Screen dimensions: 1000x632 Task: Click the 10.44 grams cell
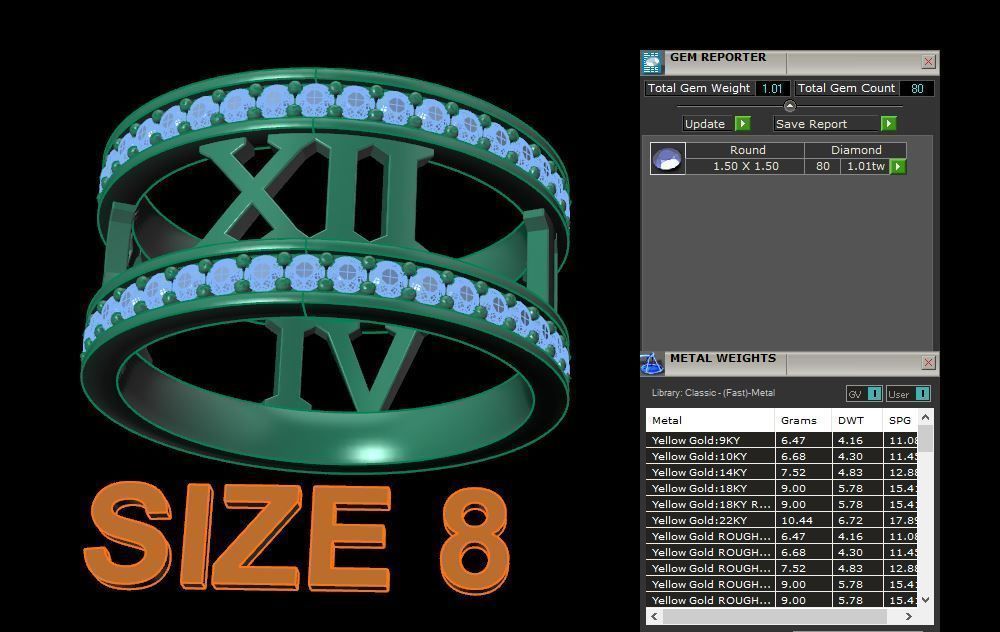pyautogui.click(x=804, y=520)
